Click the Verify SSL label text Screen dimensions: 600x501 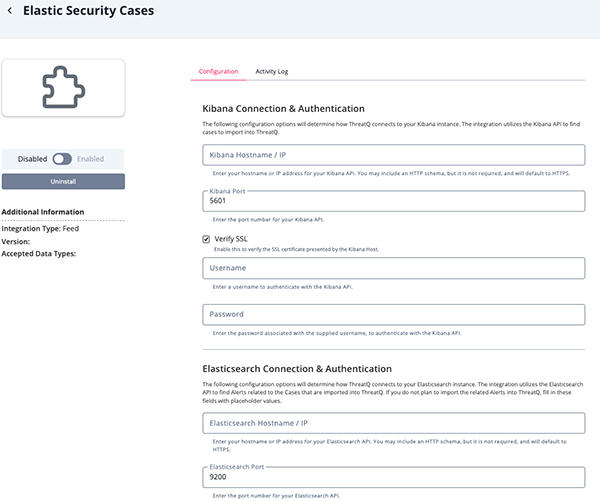tap(234, 239)
